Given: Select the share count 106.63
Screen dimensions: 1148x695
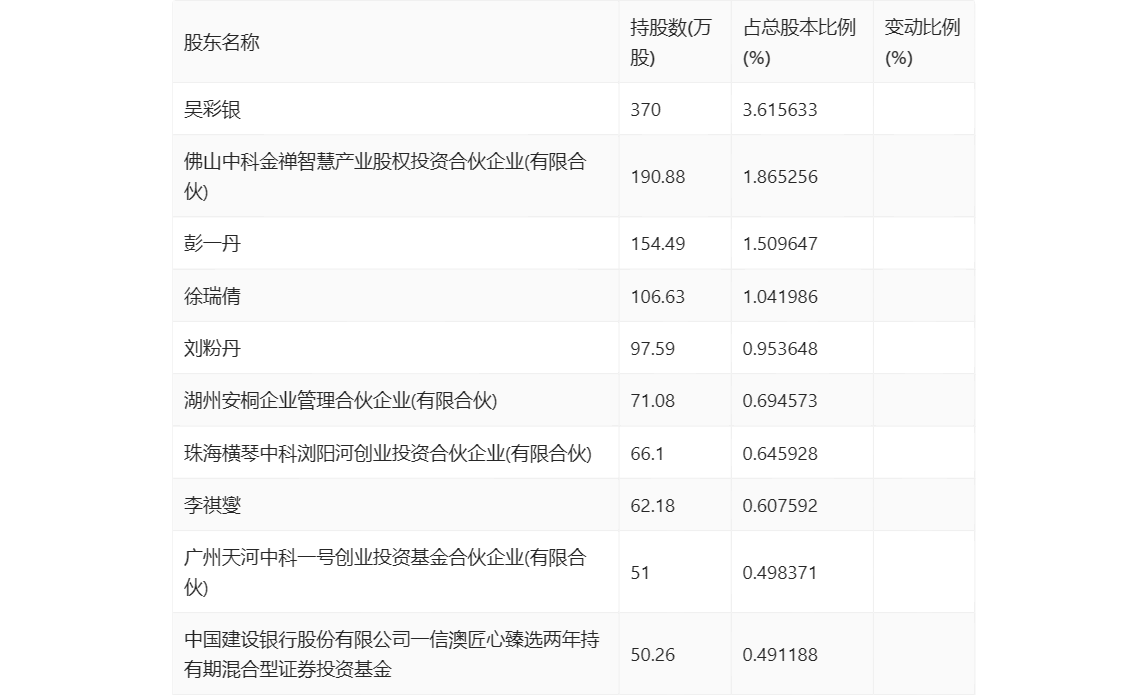Looking at the screenshot, I should (657, 297).
